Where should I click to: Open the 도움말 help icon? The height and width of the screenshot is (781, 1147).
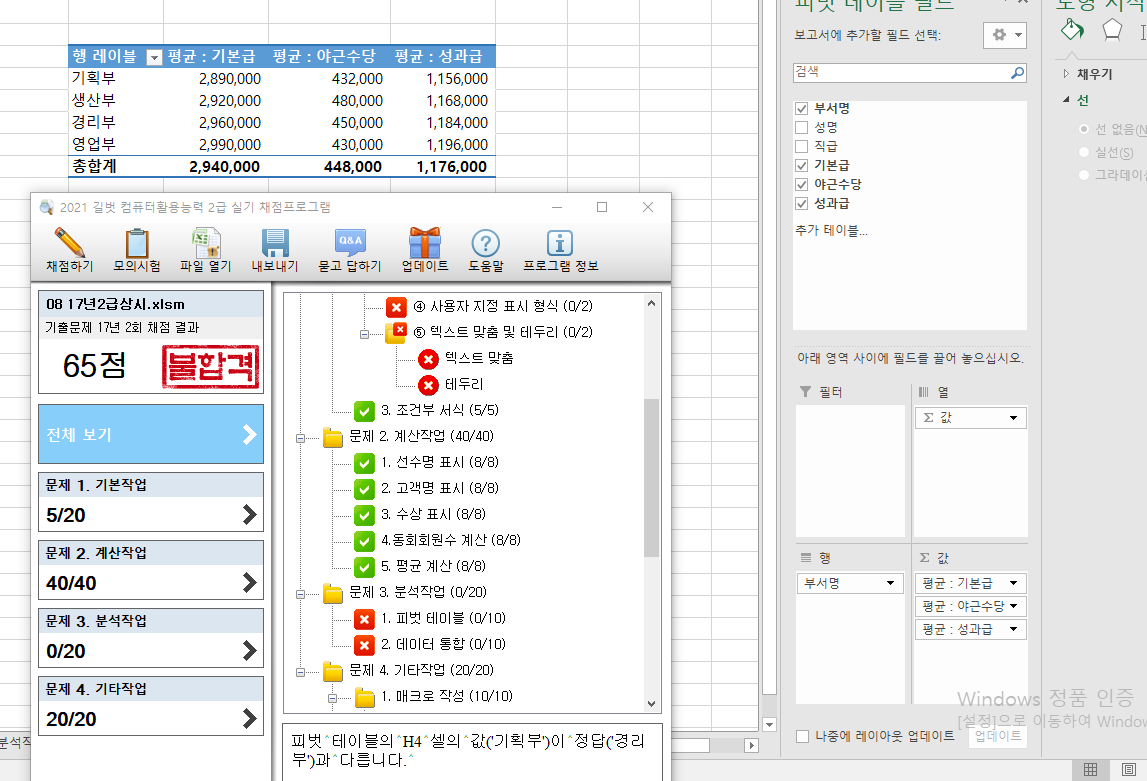pos(485,243)
